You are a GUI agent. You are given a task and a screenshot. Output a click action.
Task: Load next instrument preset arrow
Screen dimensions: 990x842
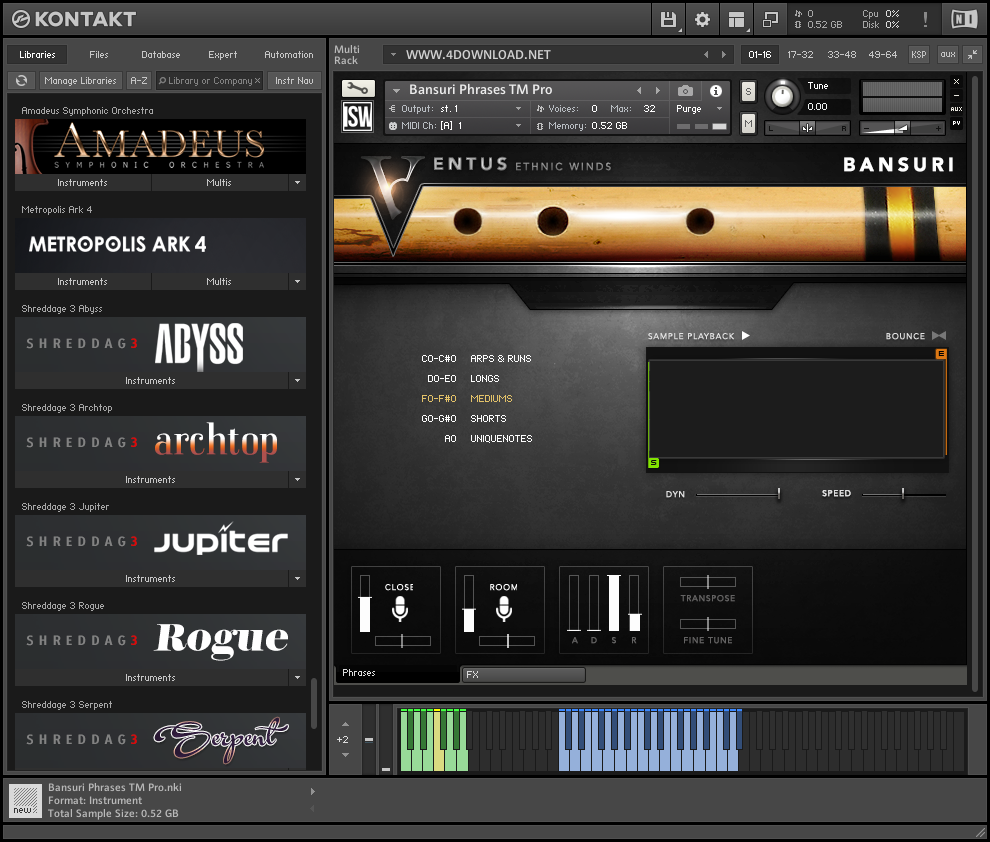pyautogui.click(x=657, y=90)
